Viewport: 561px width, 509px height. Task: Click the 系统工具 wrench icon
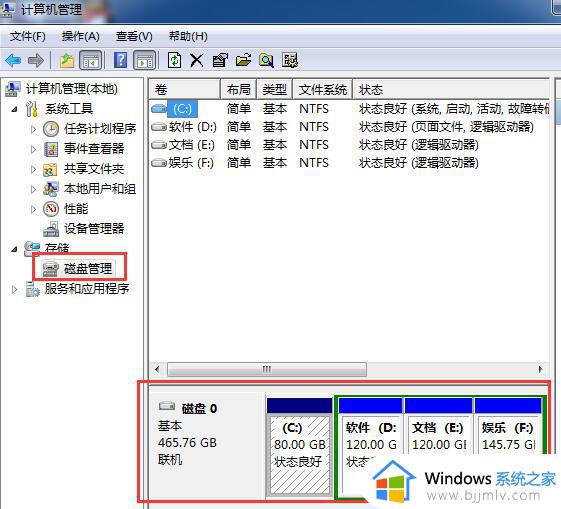[31, 109]
